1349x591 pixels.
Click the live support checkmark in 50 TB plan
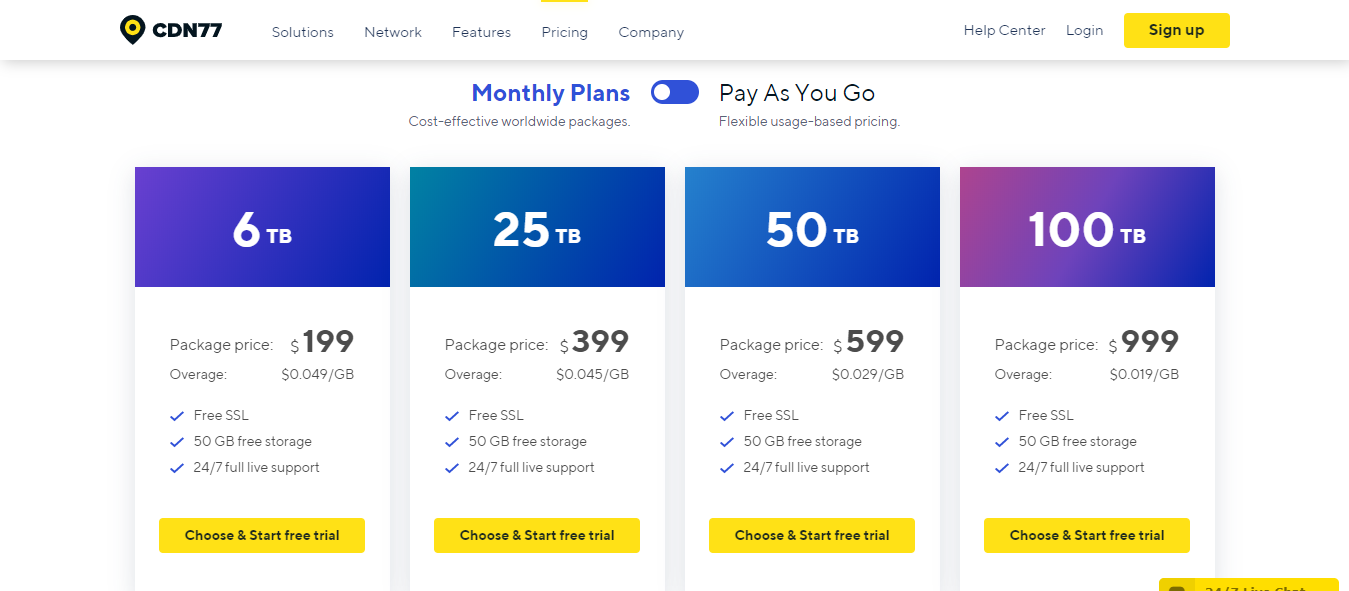[x=727, y=468]
